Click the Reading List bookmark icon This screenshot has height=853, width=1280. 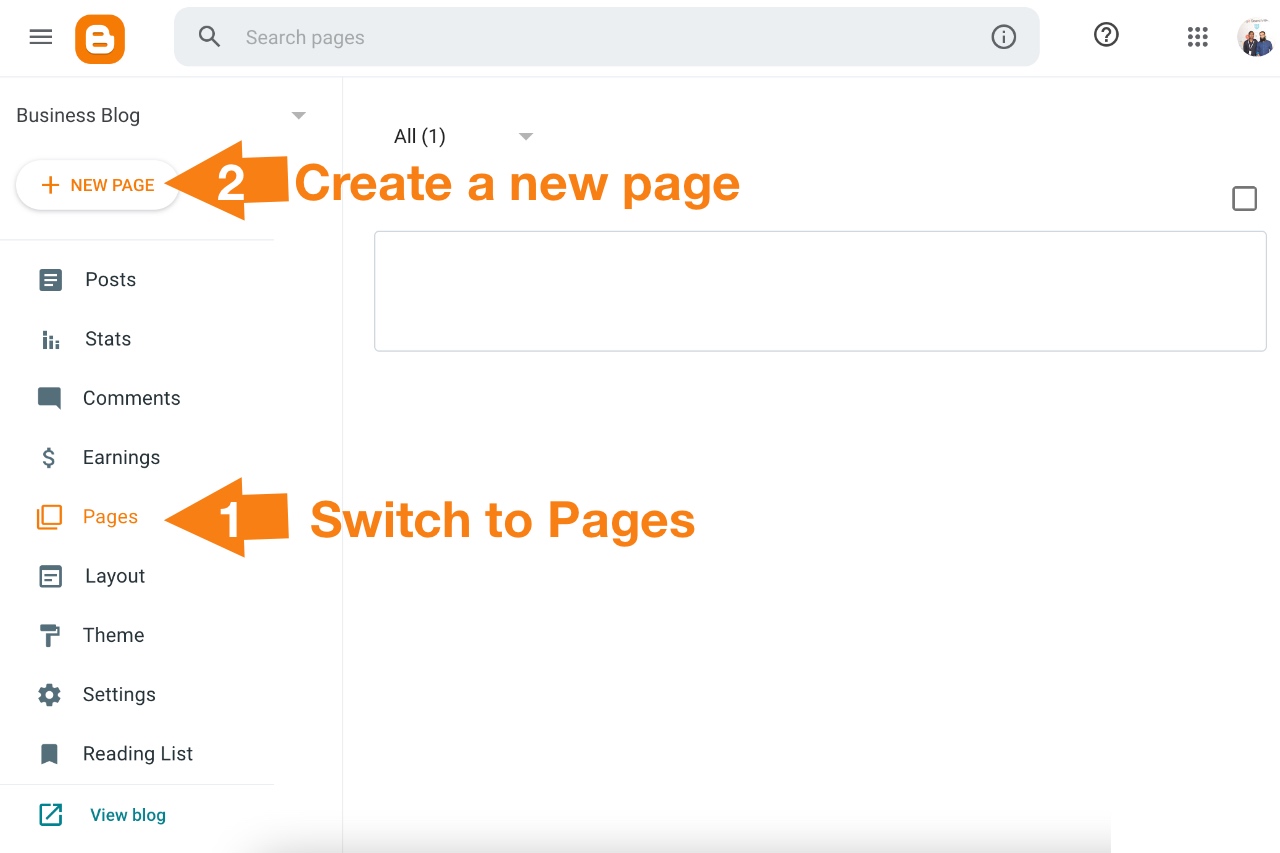49,754
